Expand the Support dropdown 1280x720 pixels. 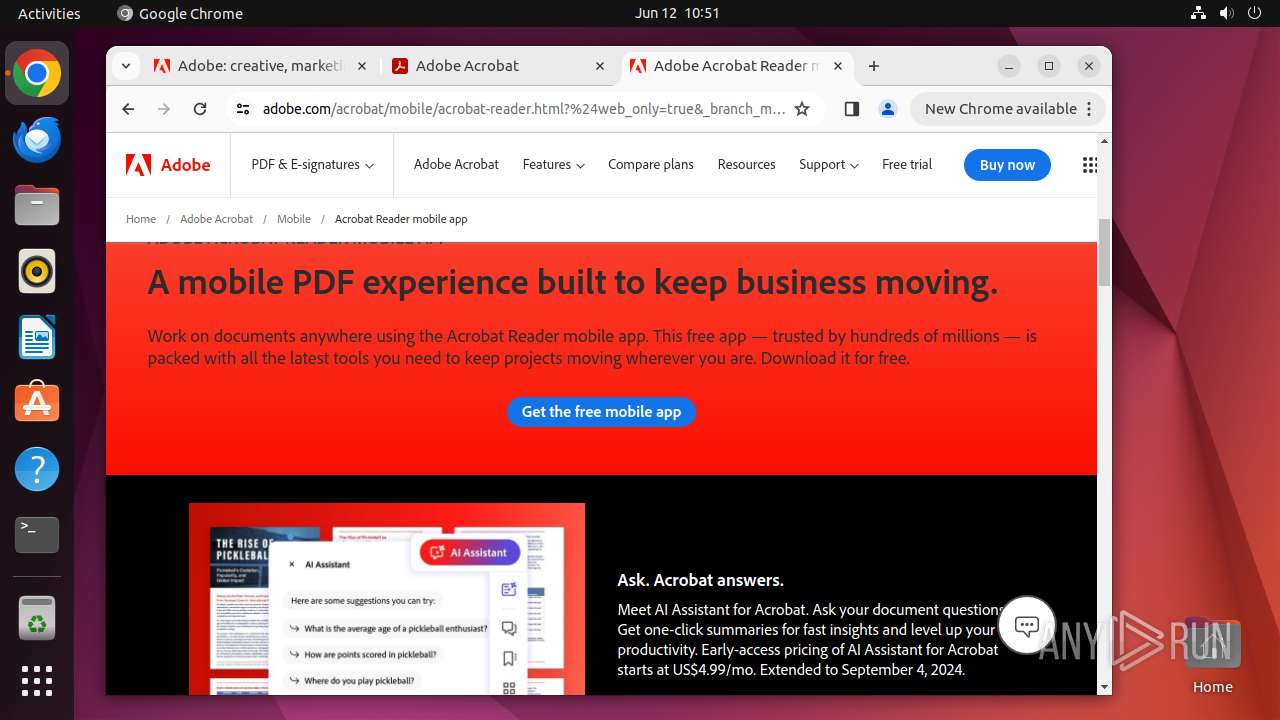(828, 165)
